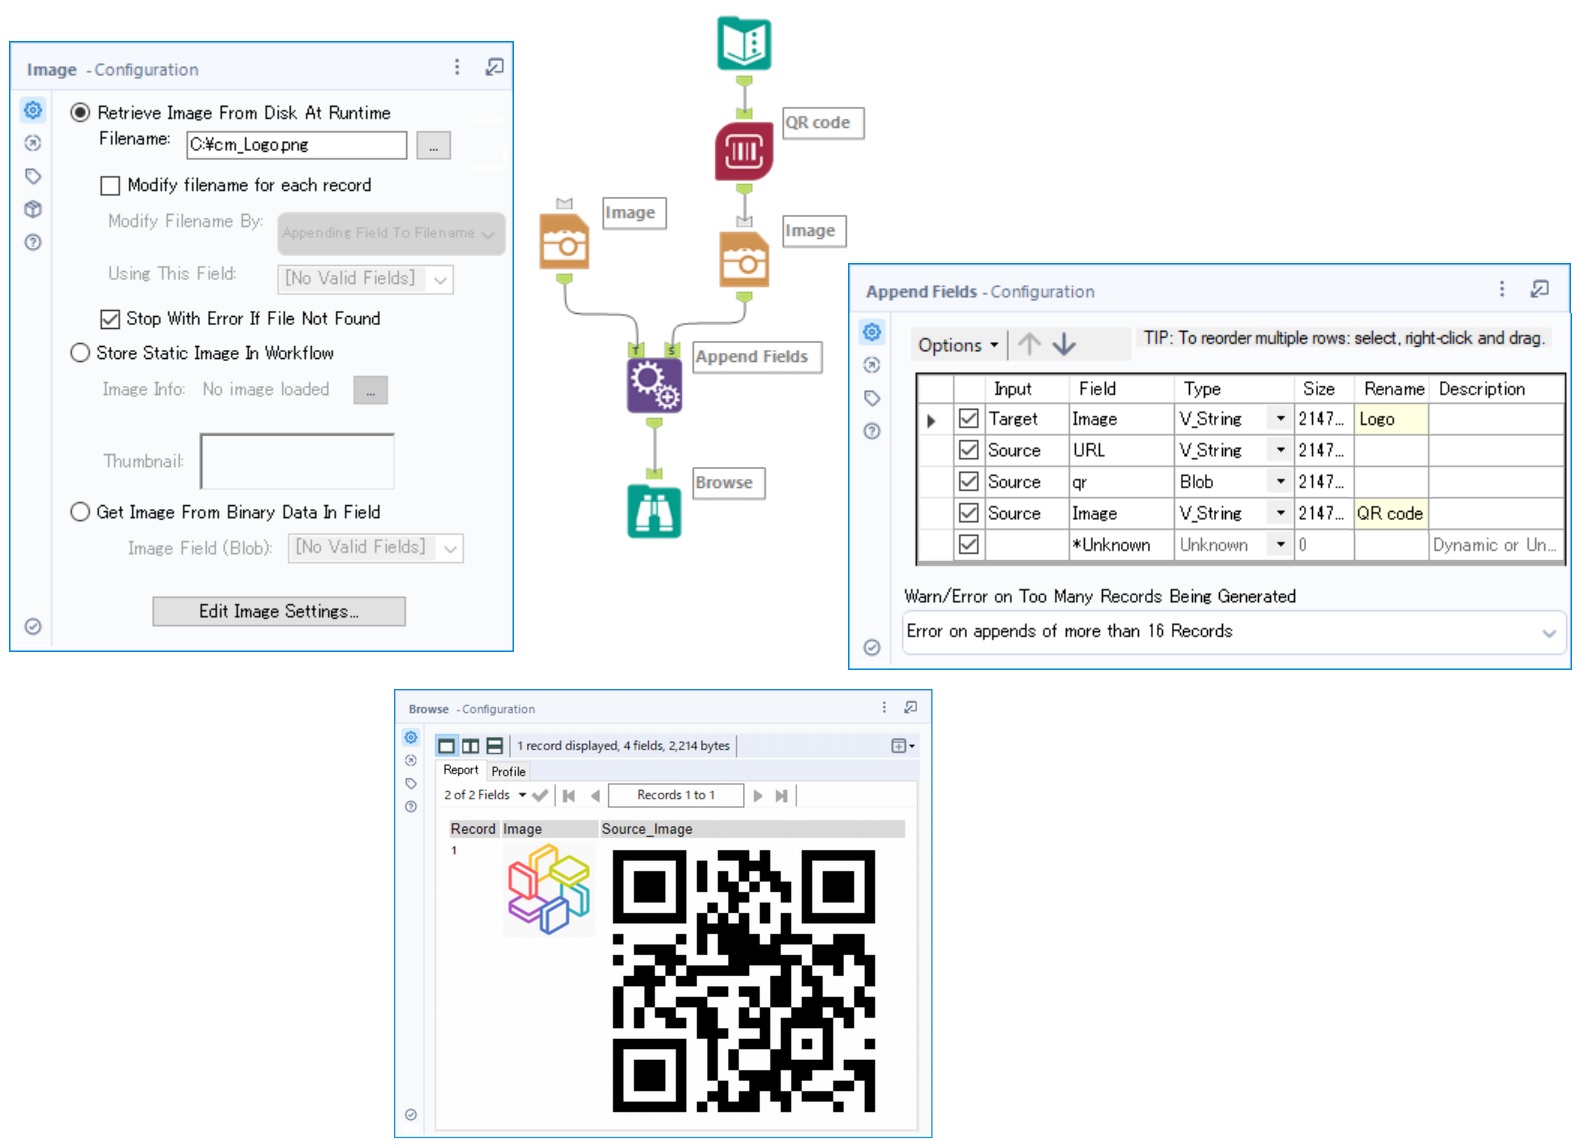Open the Image Field (Blob) dropdown
Image resolution: width=1580 pixels, height=1147 pixels.
pyautogui.click(x=375, y=547)
